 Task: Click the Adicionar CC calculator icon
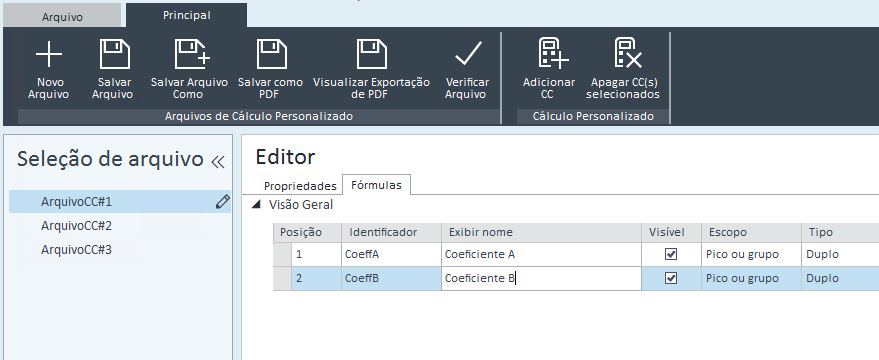click(552, 53)
